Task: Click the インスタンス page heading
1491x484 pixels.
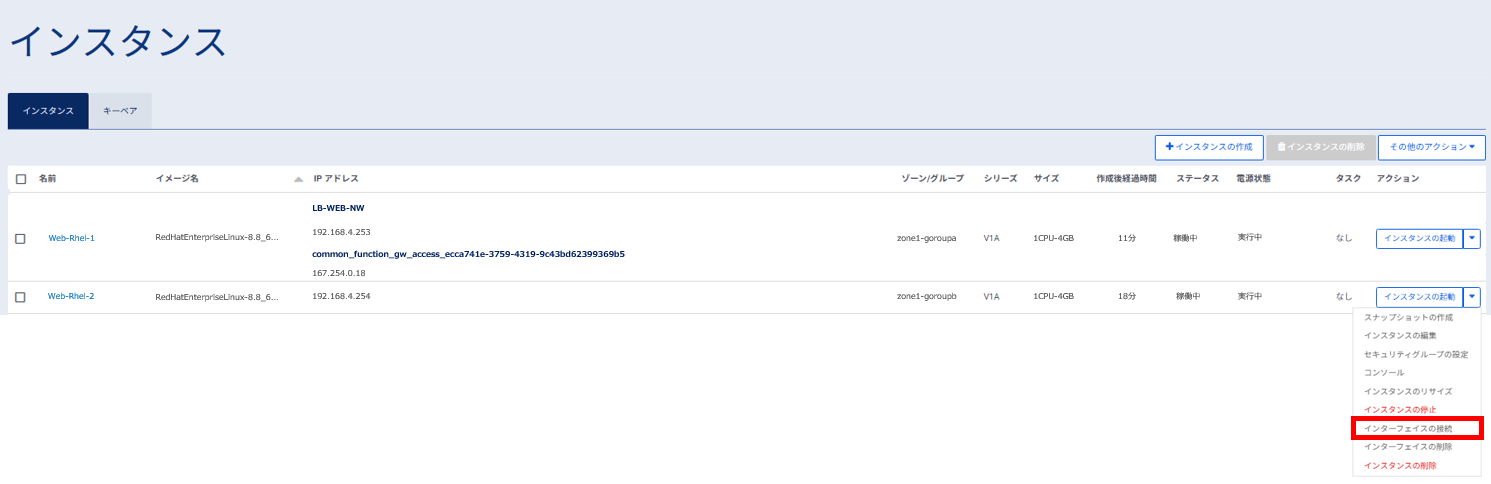Action: click(x=118, y=42)
